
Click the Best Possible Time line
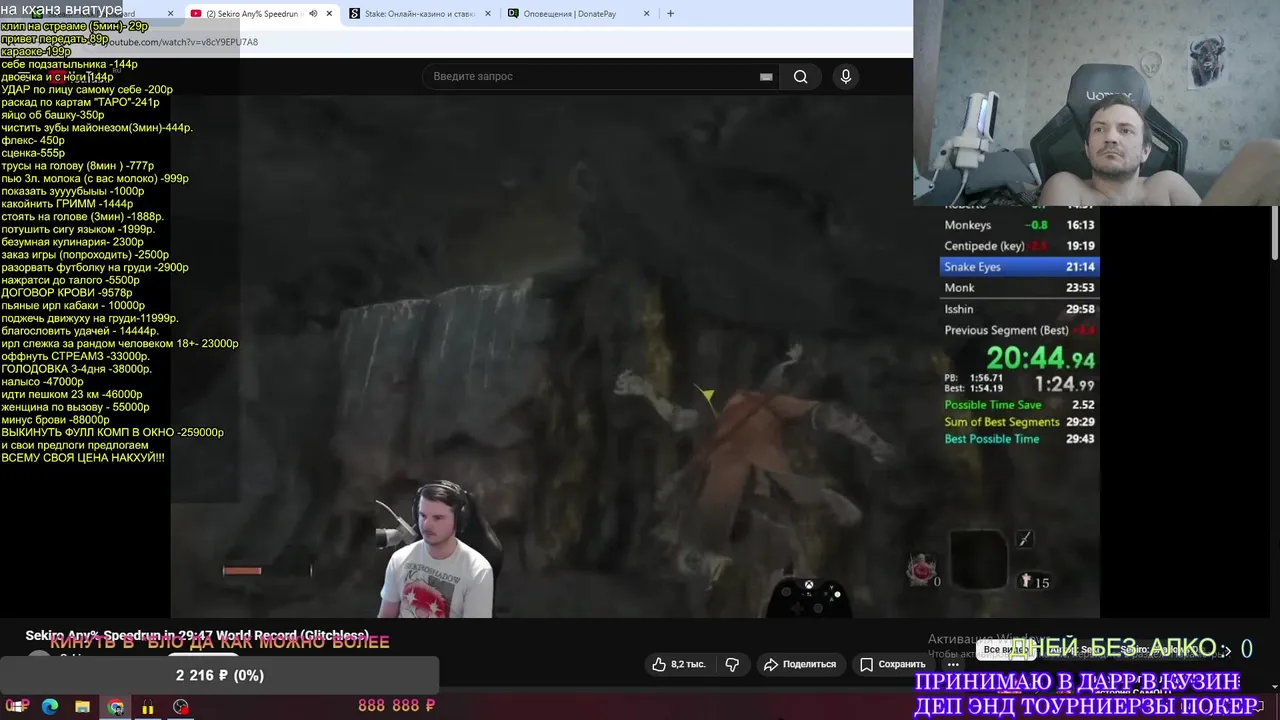coord(1019,439)
